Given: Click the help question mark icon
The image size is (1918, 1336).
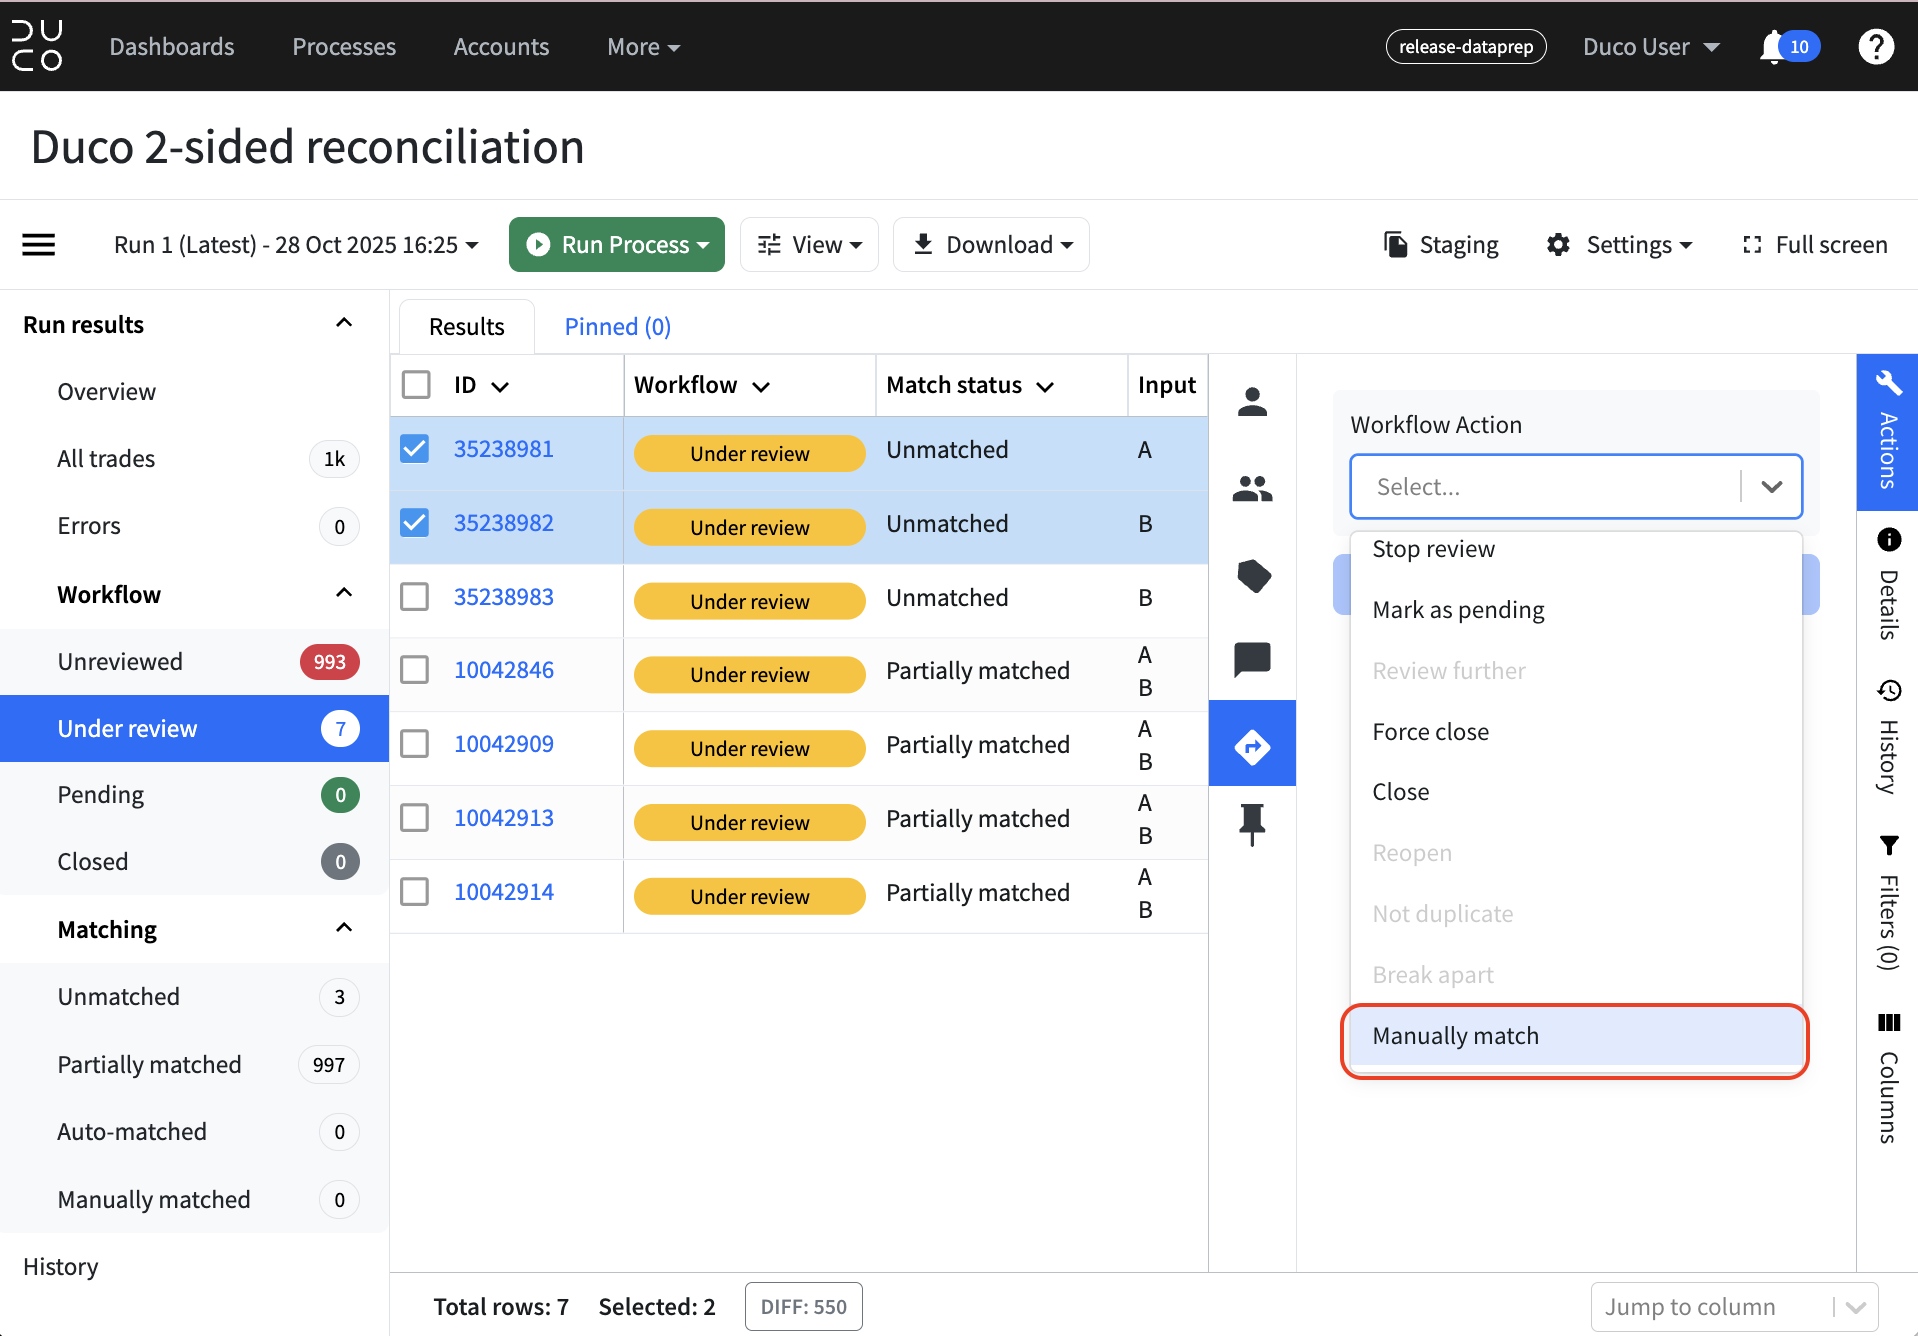Looking at the screenshot, I should [x=1876, y=47].
